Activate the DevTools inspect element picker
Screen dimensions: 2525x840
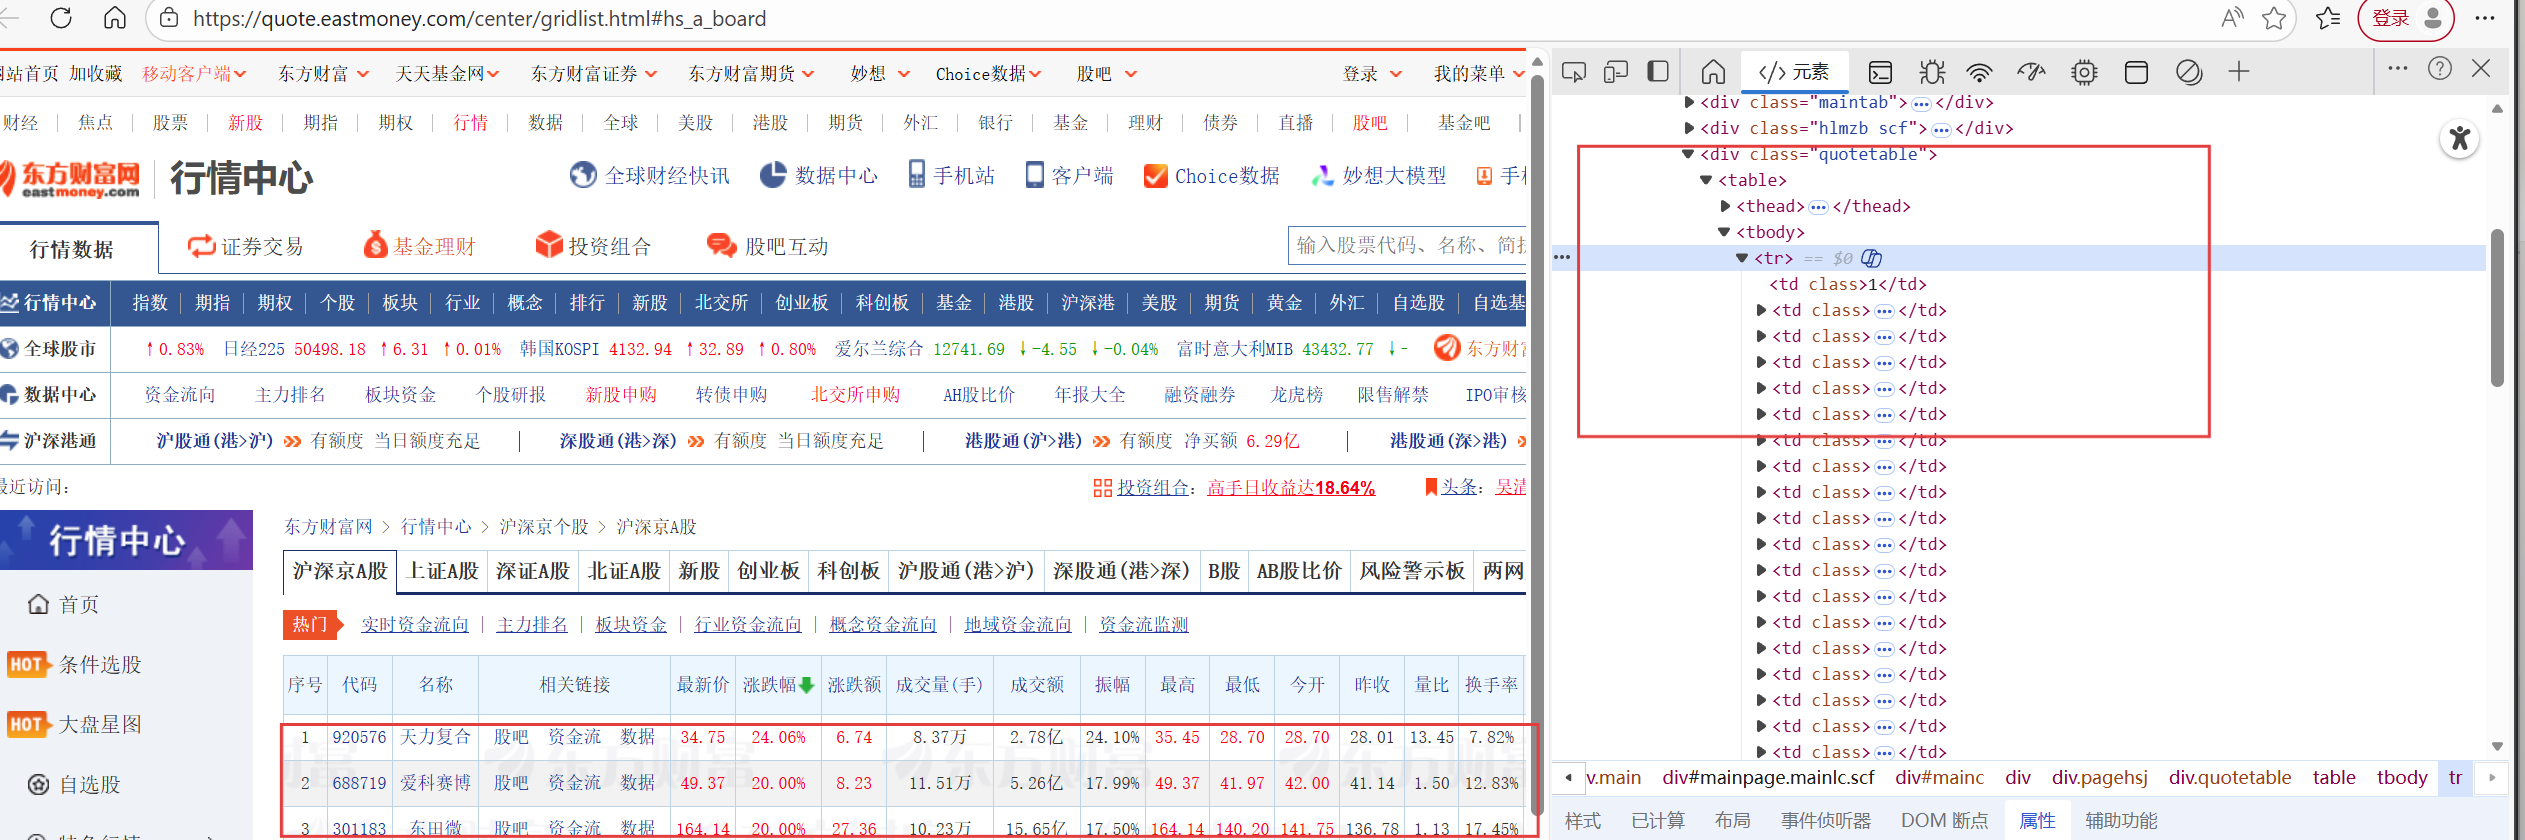[1573, 72]
